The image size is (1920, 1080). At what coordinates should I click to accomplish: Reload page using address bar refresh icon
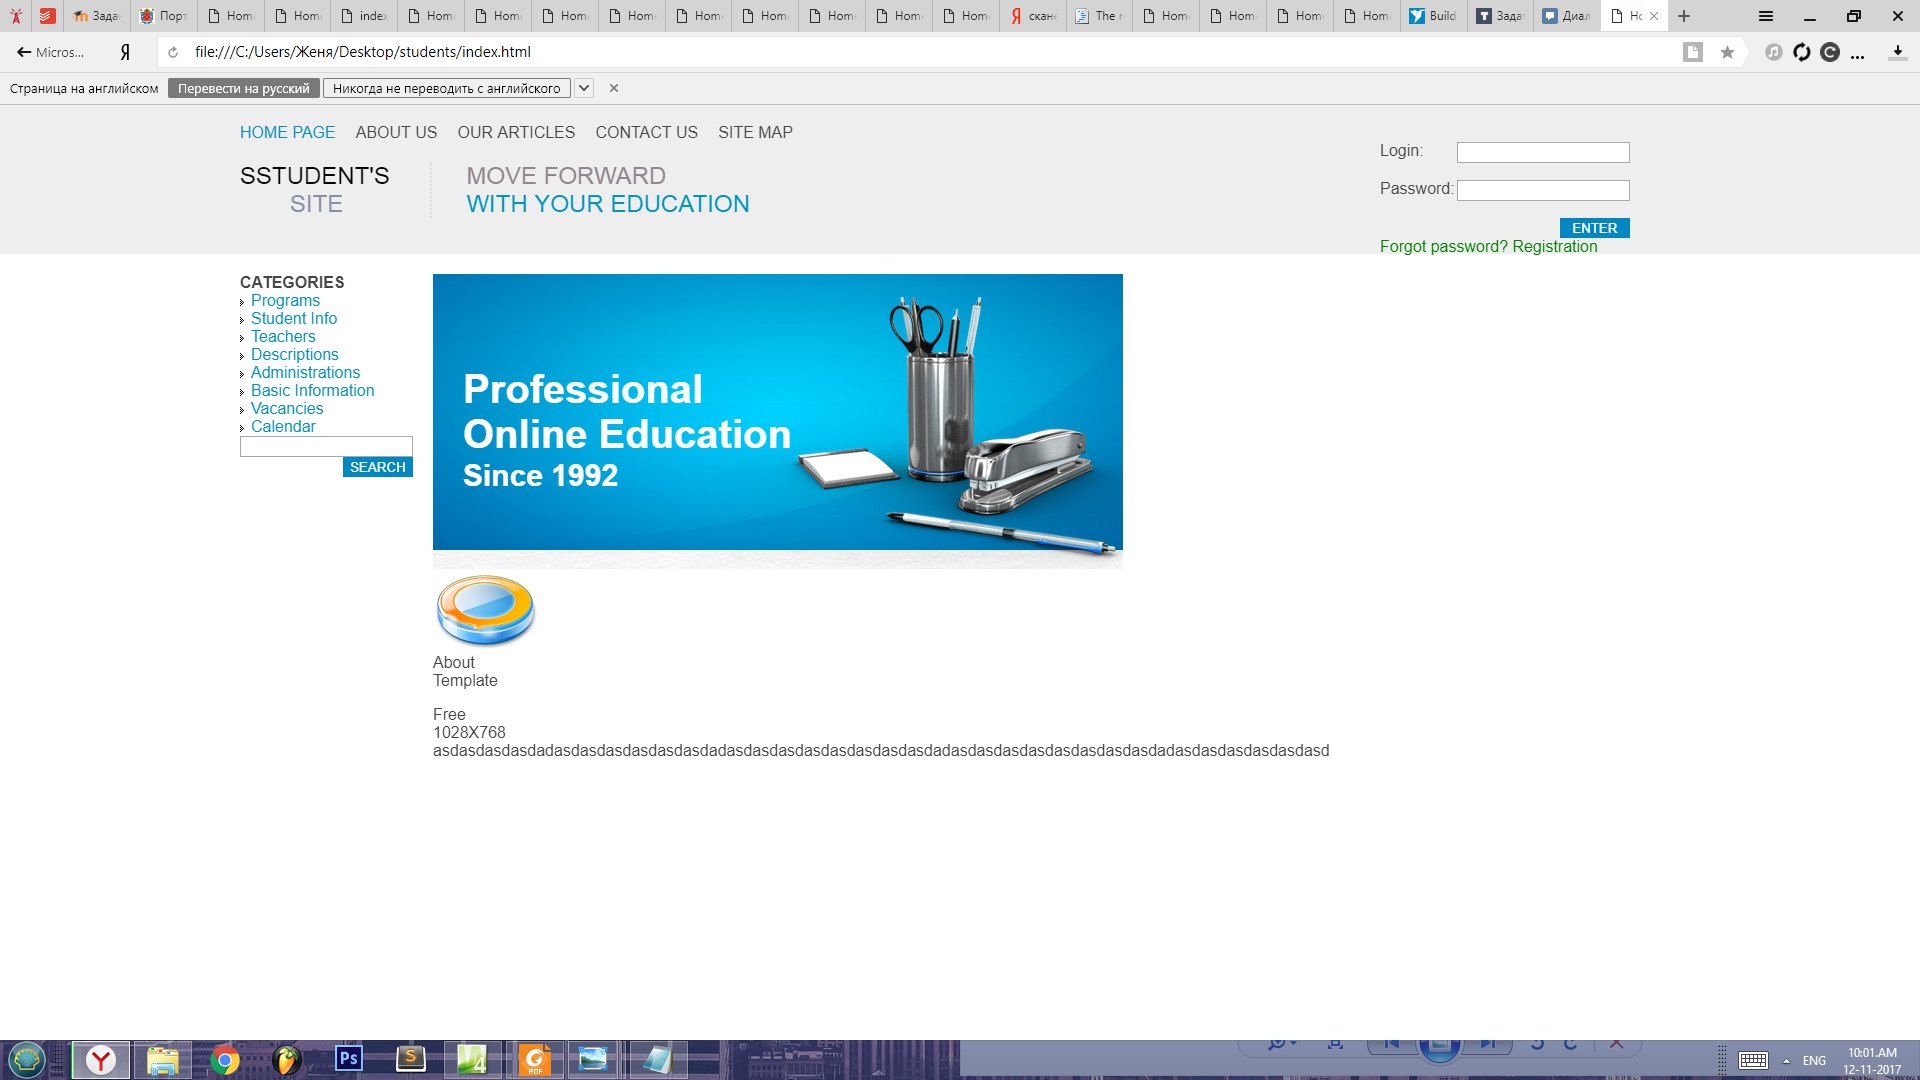tap(173, 53)
